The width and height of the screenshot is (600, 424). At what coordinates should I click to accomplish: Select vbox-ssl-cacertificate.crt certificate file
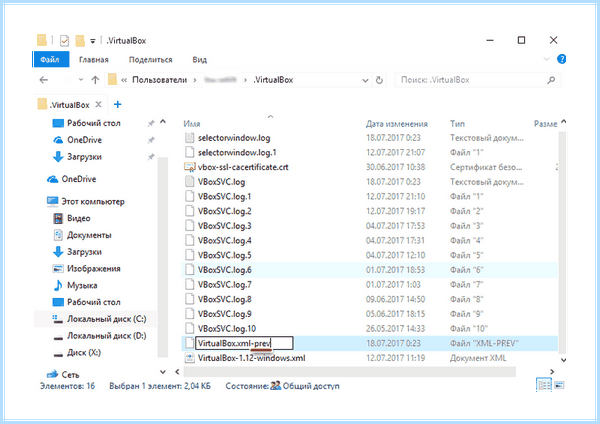[x=243, y=167]
